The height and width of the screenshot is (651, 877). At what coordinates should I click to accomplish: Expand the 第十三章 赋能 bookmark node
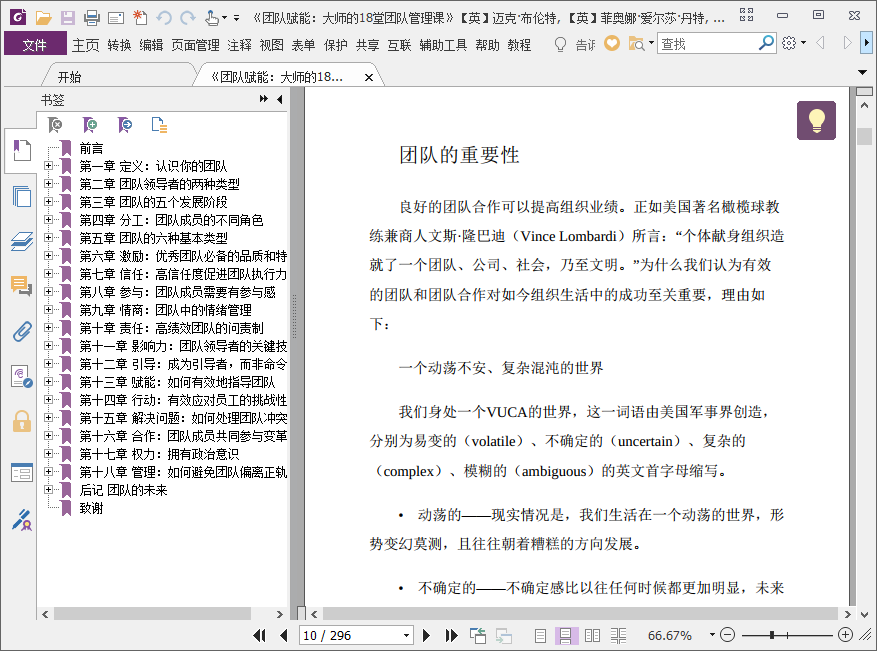coord(48,381)
